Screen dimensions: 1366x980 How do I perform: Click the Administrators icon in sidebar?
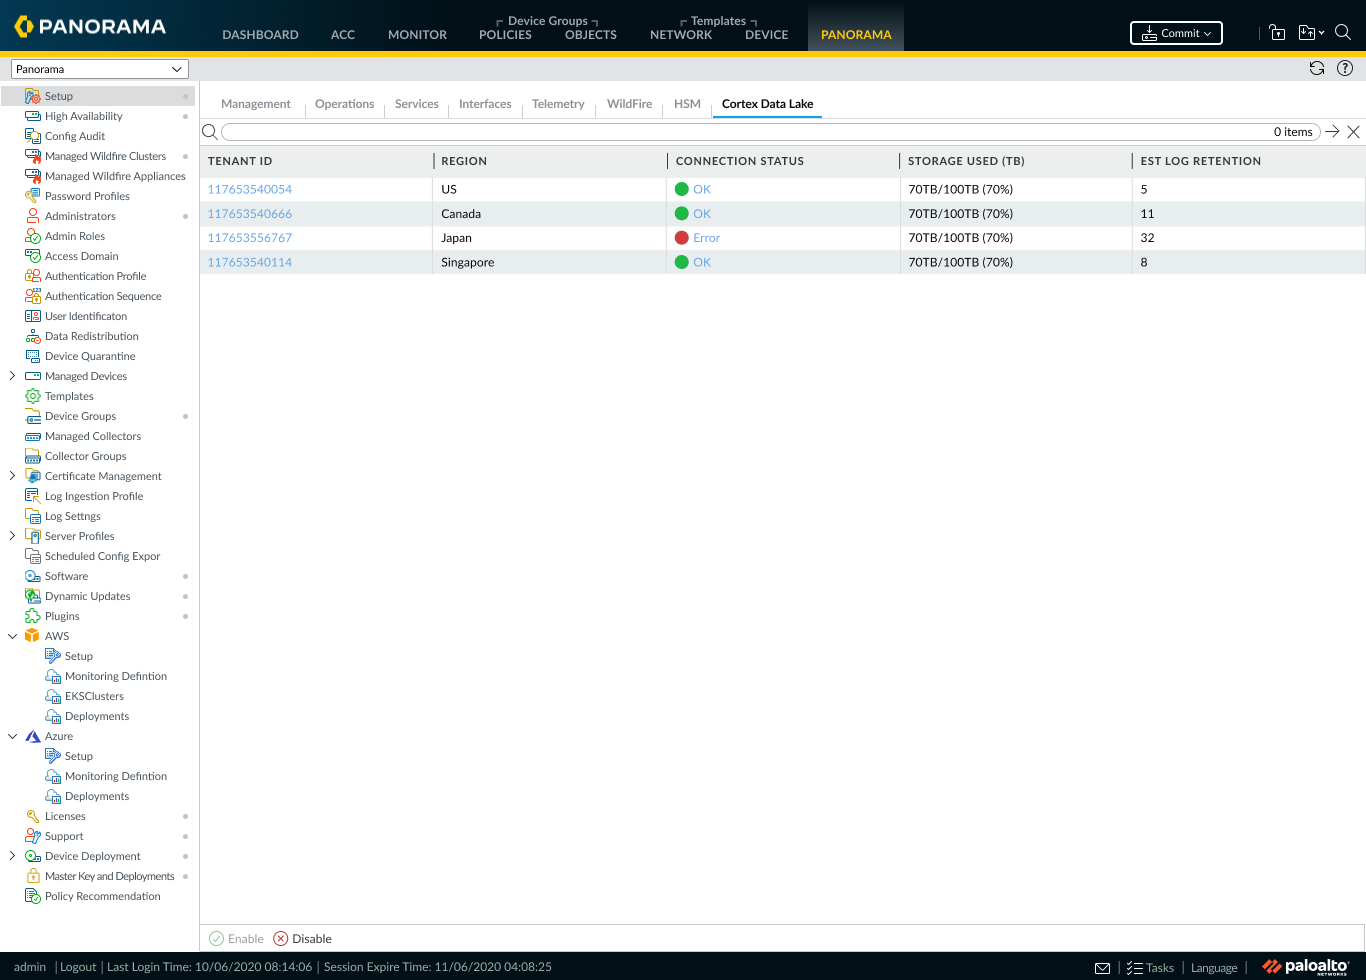click(x=33, y=216)
